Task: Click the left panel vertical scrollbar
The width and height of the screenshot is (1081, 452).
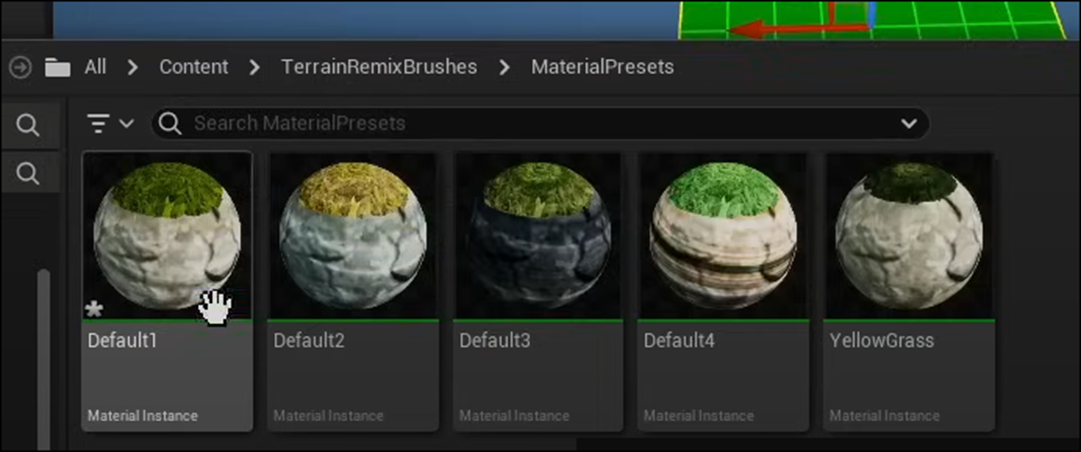Action: pyautogui.click(x=43, y=358)
